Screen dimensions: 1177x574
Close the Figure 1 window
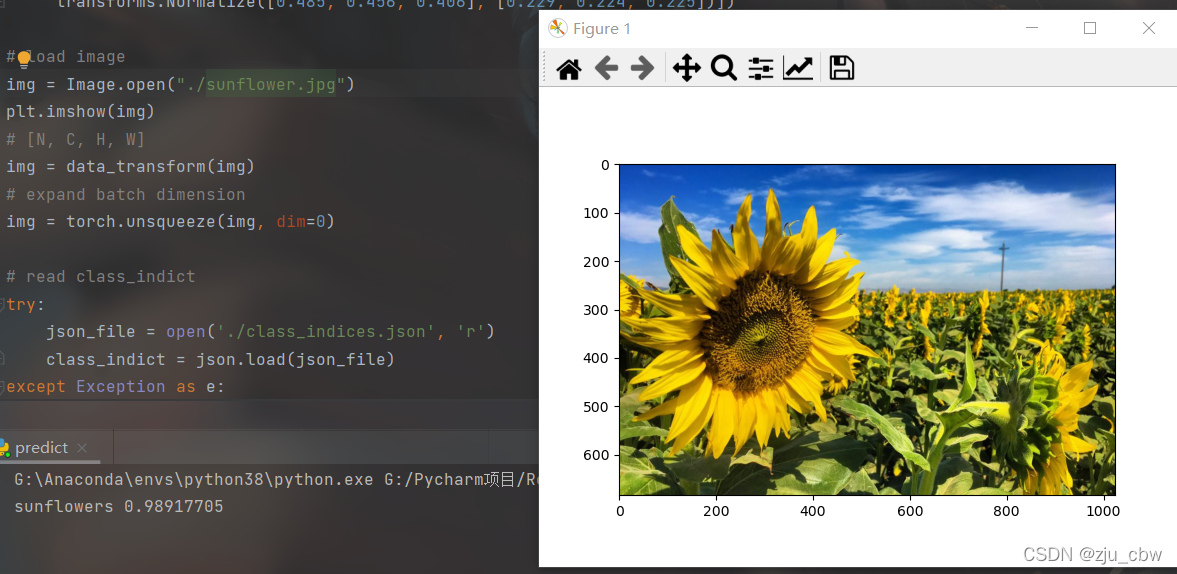[x=1148, y=29]
